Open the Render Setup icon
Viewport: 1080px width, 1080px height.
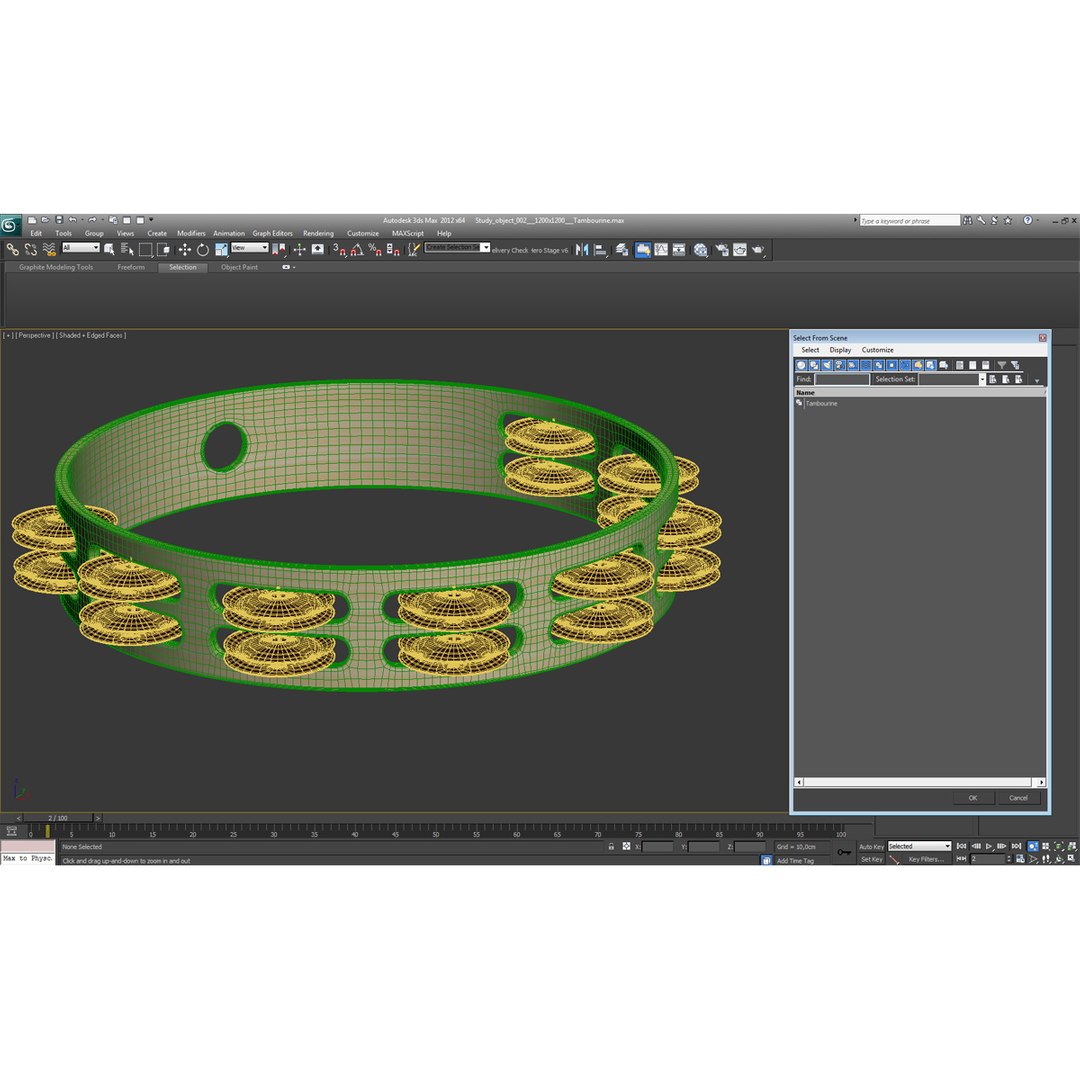tap(722, 249)
